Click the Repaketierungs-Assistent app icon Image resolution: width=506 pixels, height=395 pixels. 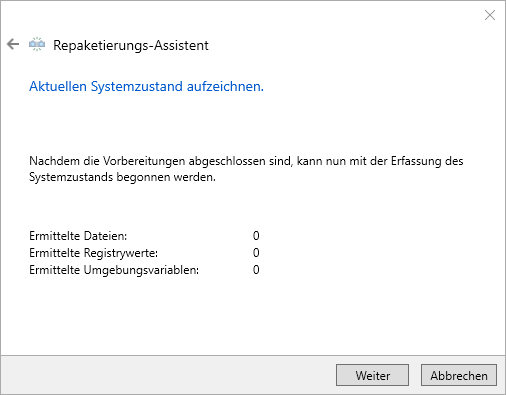[x=37, y=44]
